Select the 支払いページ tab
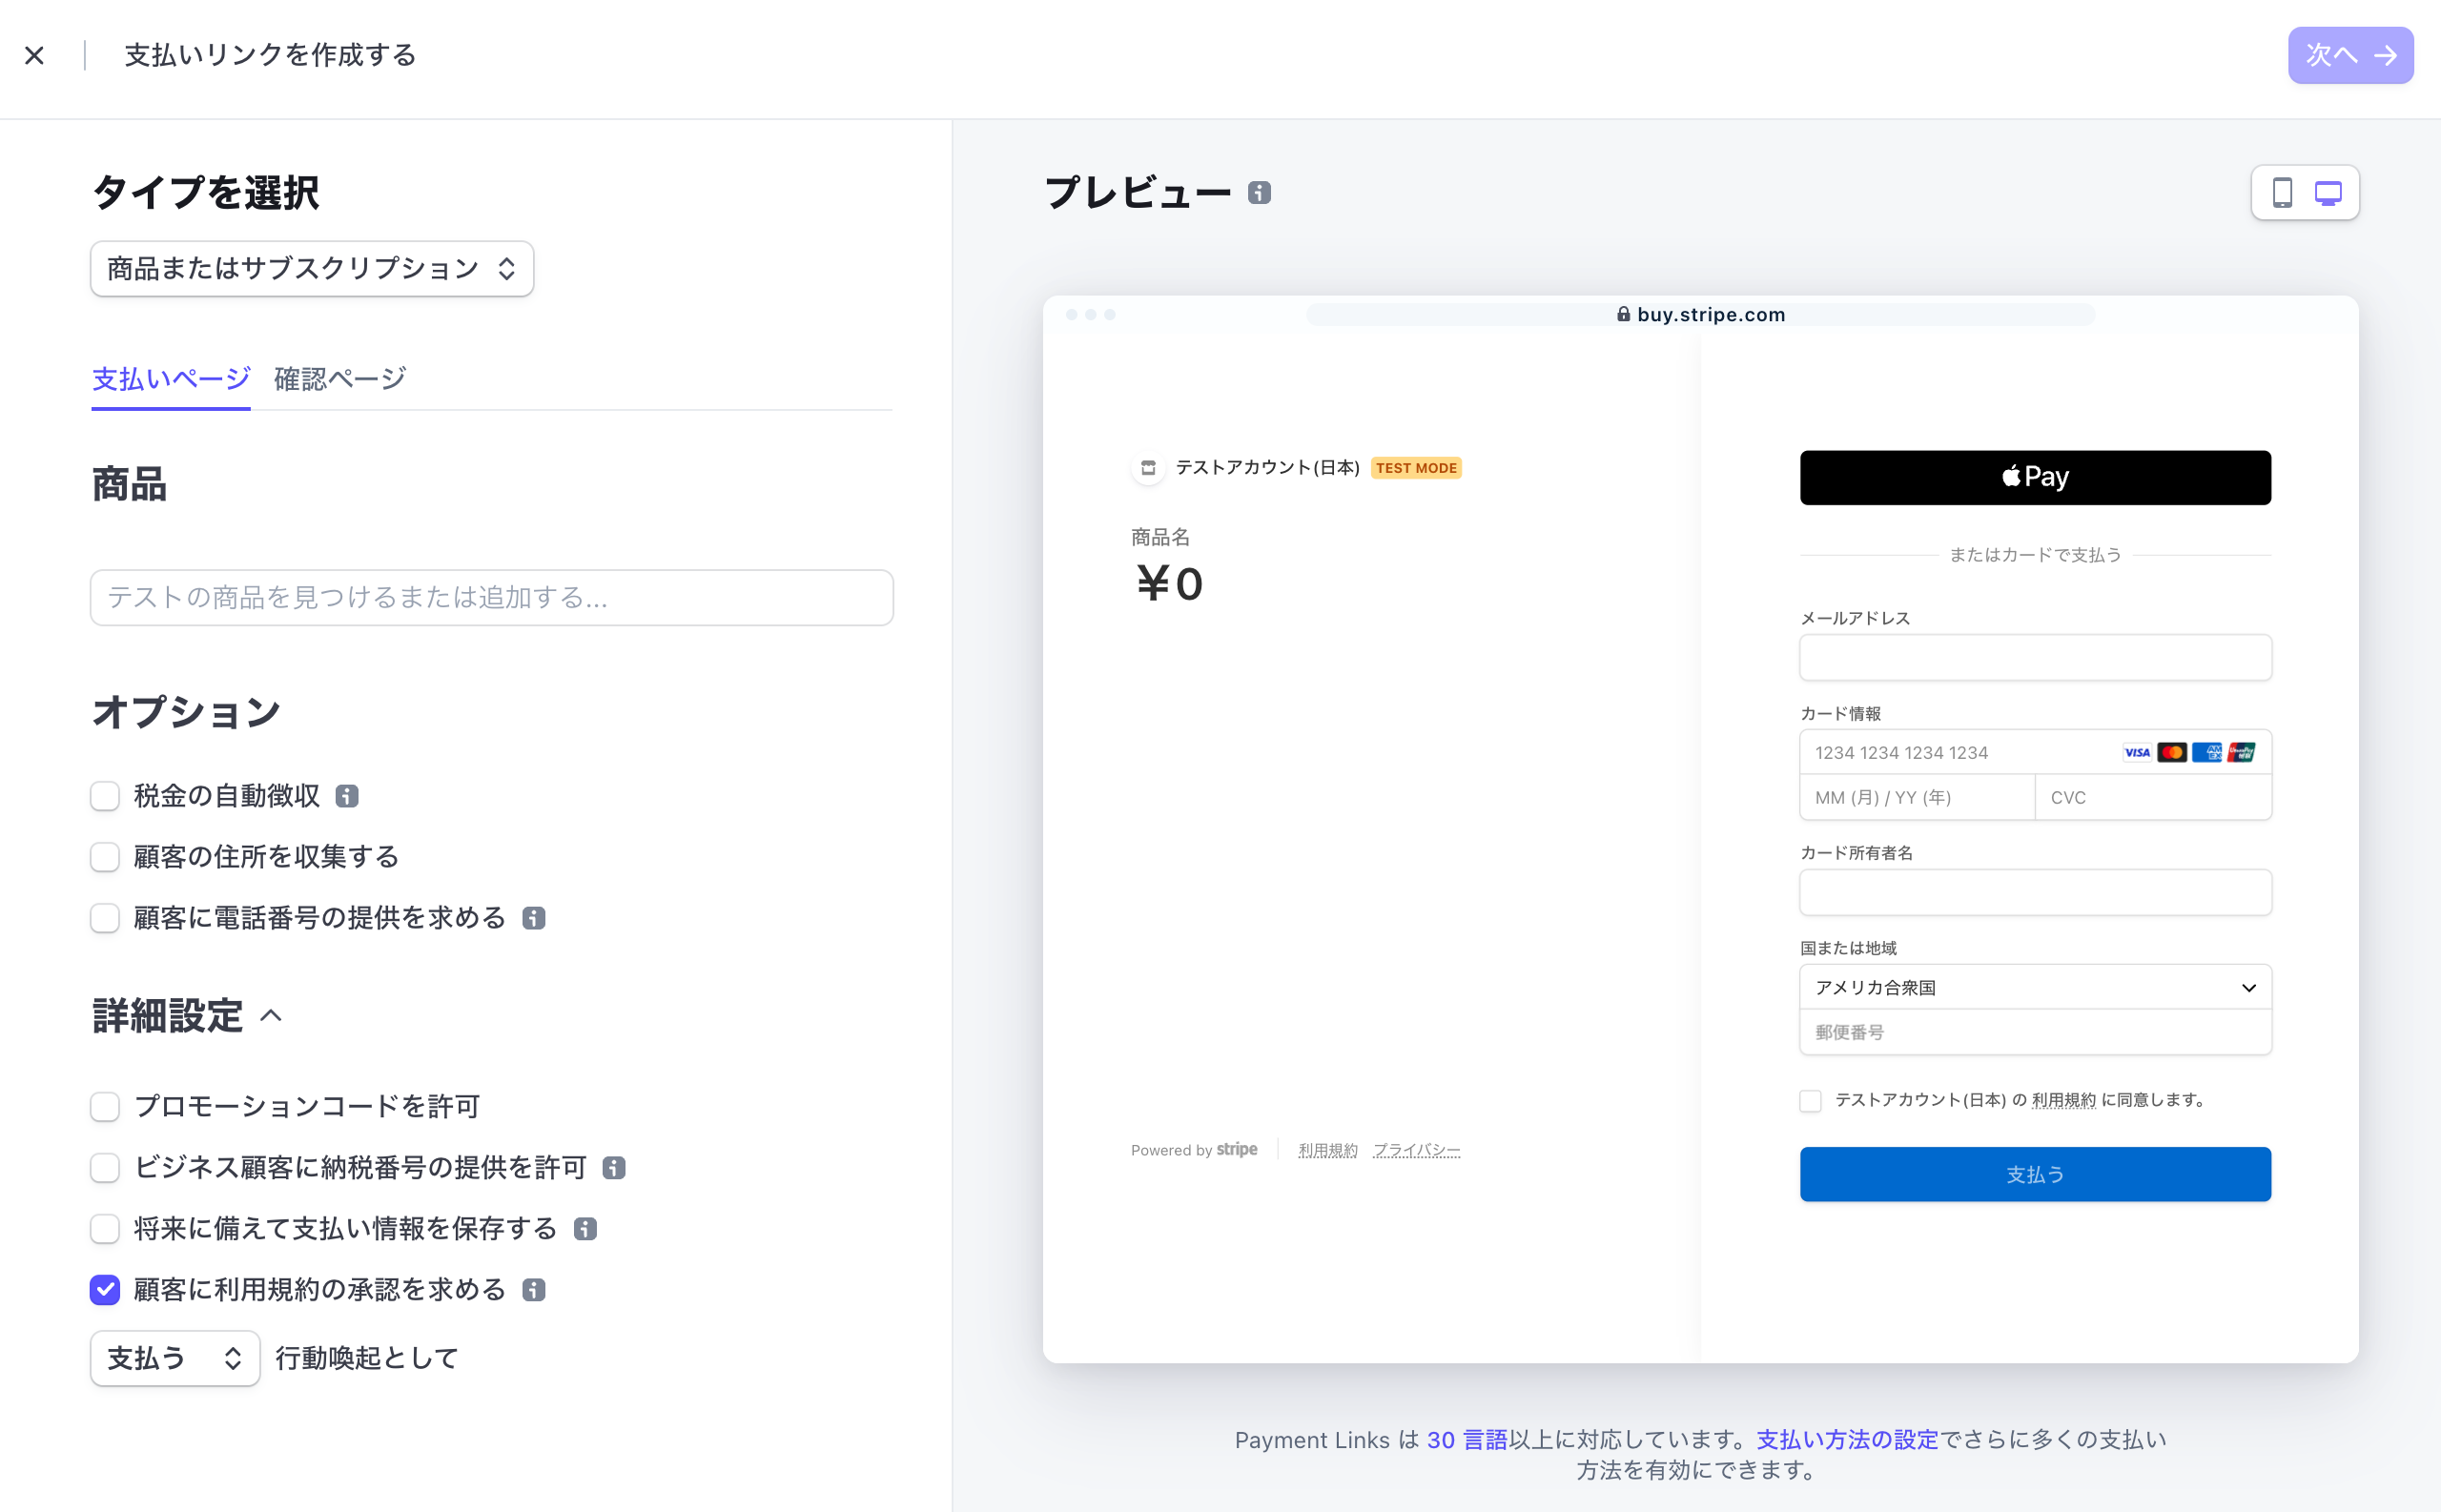Image resolution: width=2441 pixels, height=1512 pixels. click(169, 379)
